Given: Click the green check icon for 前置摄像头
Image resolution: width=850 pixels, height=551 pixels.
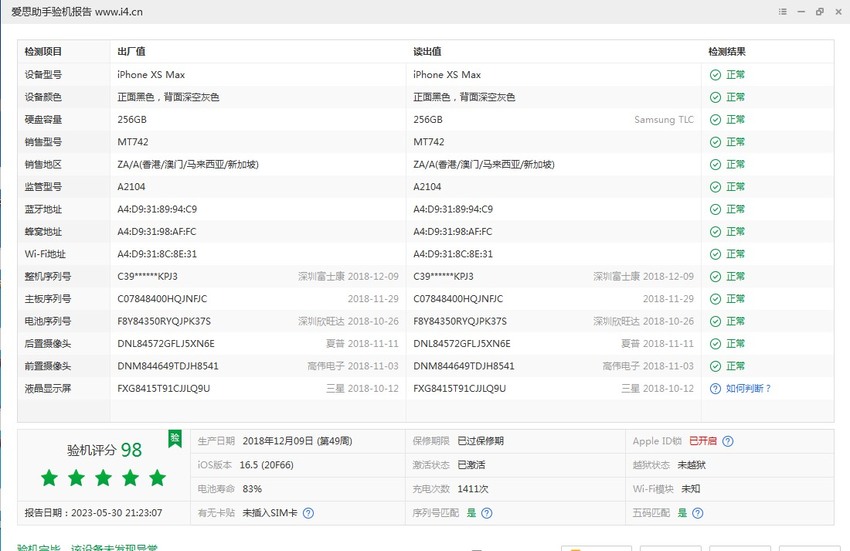Looking at the screenshot, I should click(x=716, y=366).
